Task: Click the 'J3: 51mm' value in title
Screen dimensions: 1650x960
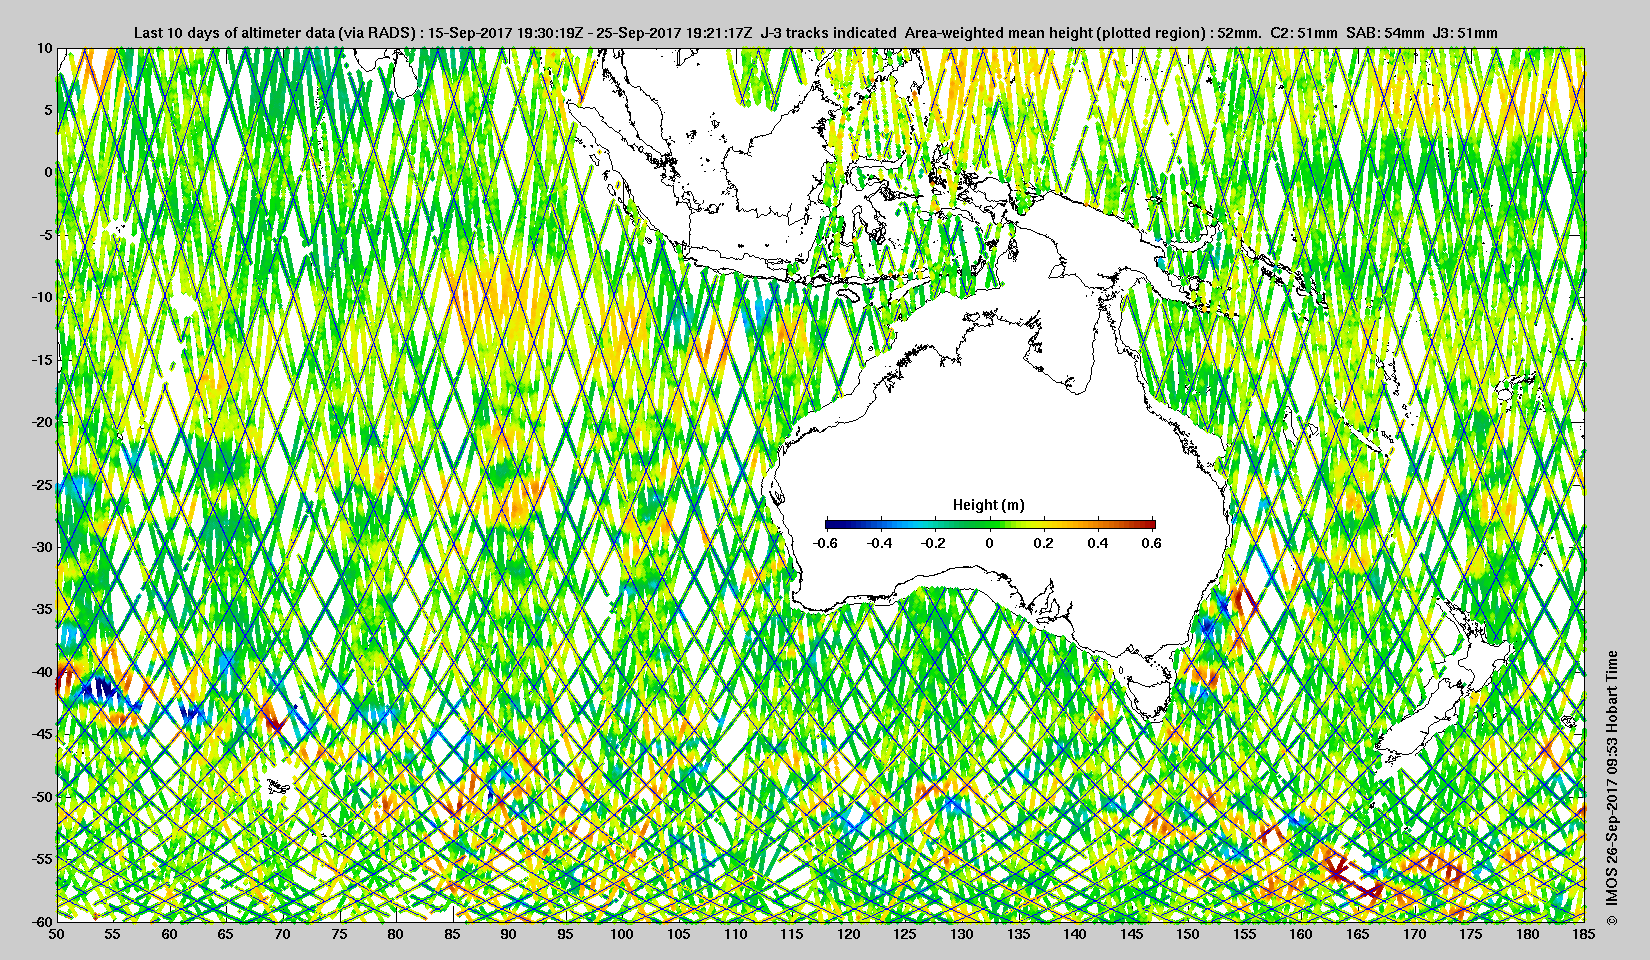Action: coord(1465,33)
